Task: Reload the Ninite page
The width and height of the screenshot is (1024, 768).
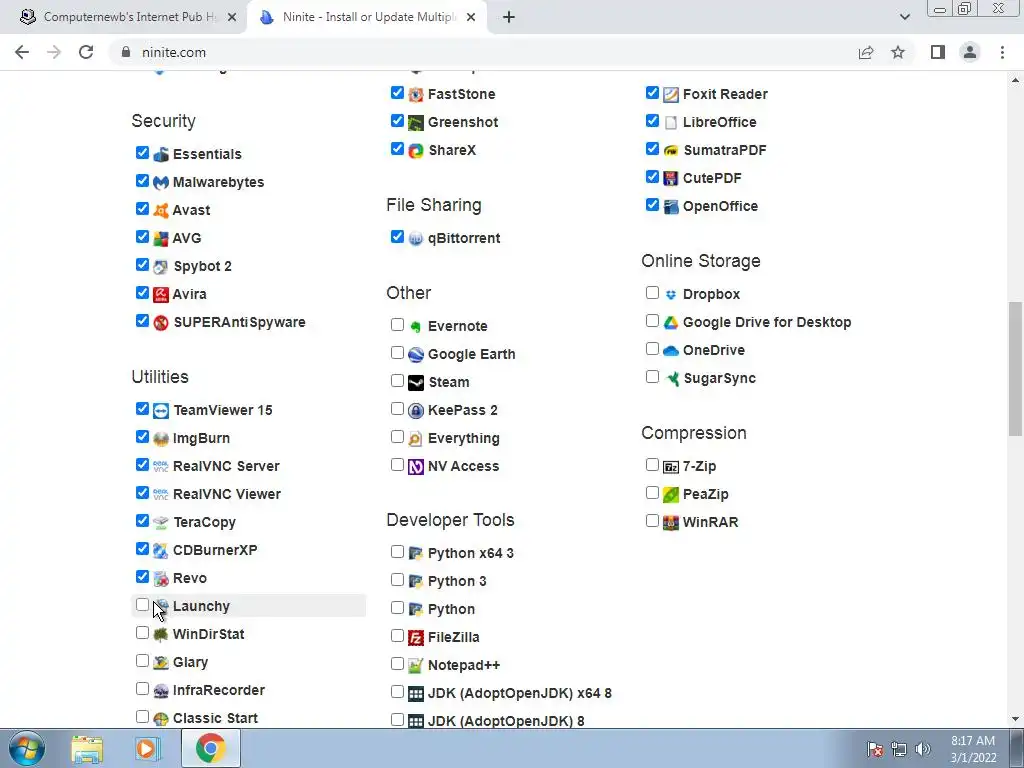Action: tap(86, 52)
